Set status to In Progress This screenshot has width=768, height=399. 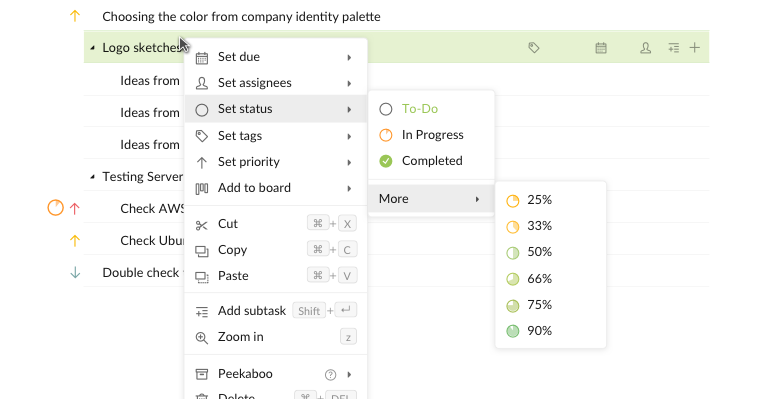[x=431, y=135]
